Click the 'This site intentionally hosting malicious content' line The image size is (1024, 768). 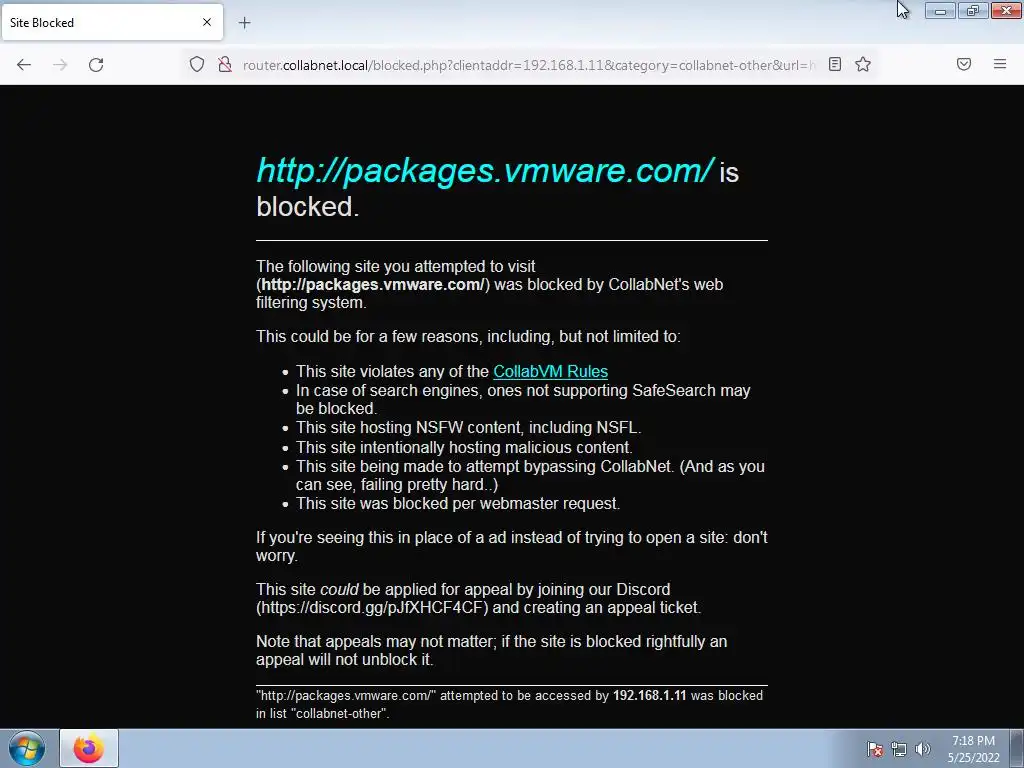[464, 447]
